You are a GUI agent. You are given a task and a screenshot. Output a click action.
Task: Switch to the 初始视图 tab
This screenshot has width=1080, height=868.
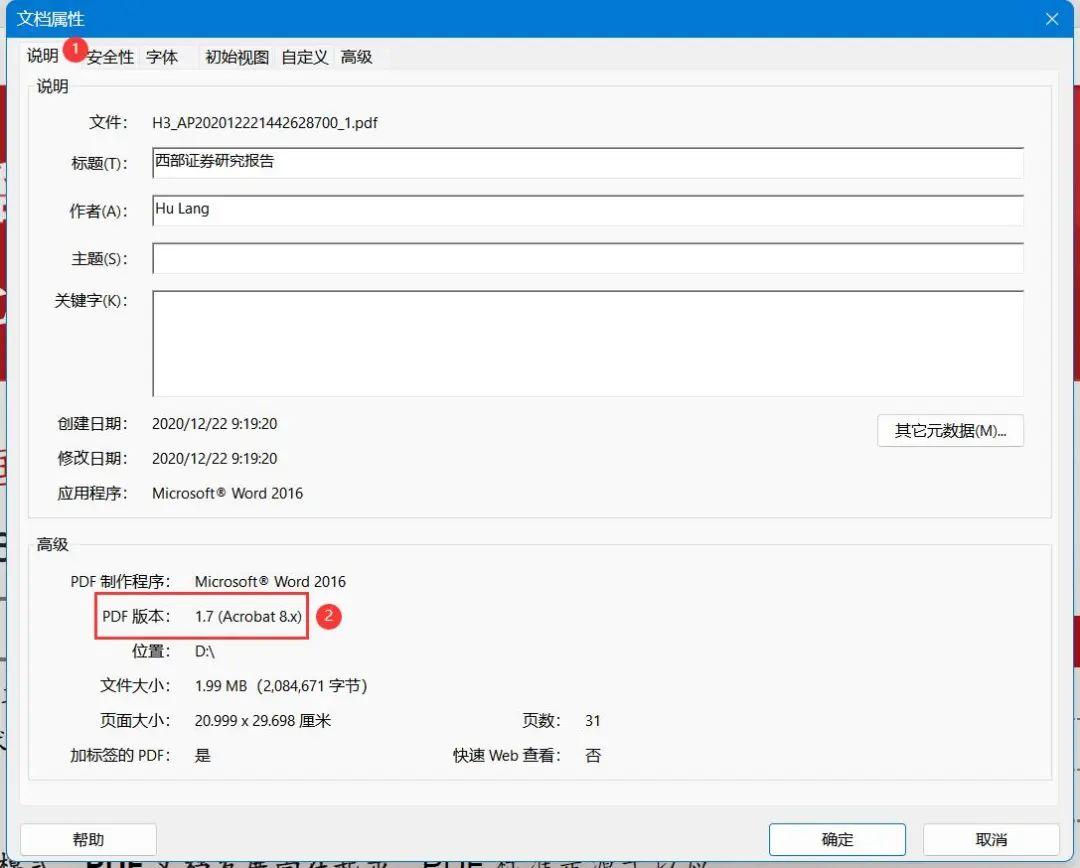[237, 57]
